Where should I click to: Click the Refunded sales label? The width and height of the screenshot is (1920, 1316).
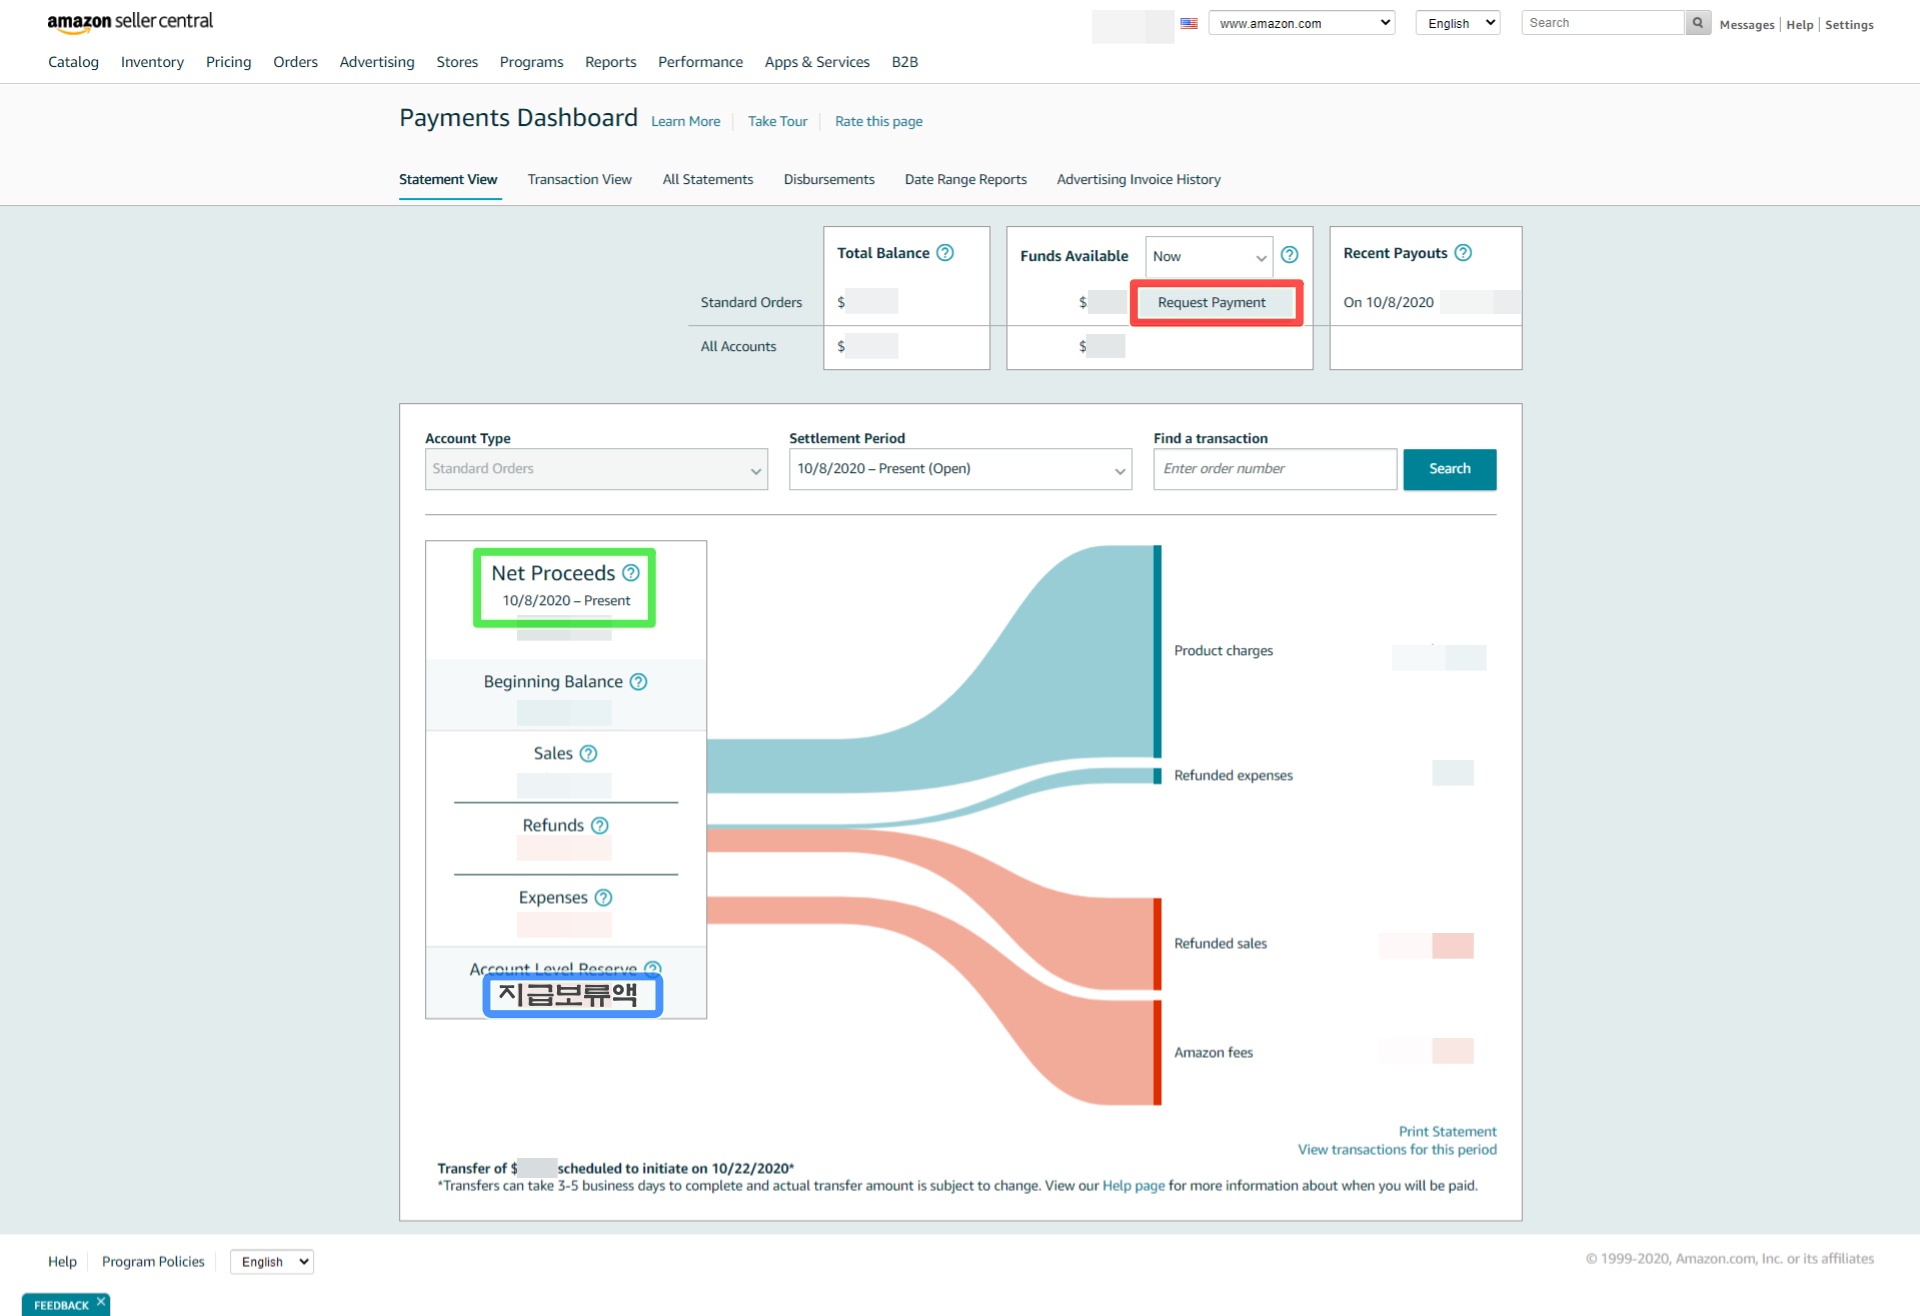point(1220,944)
